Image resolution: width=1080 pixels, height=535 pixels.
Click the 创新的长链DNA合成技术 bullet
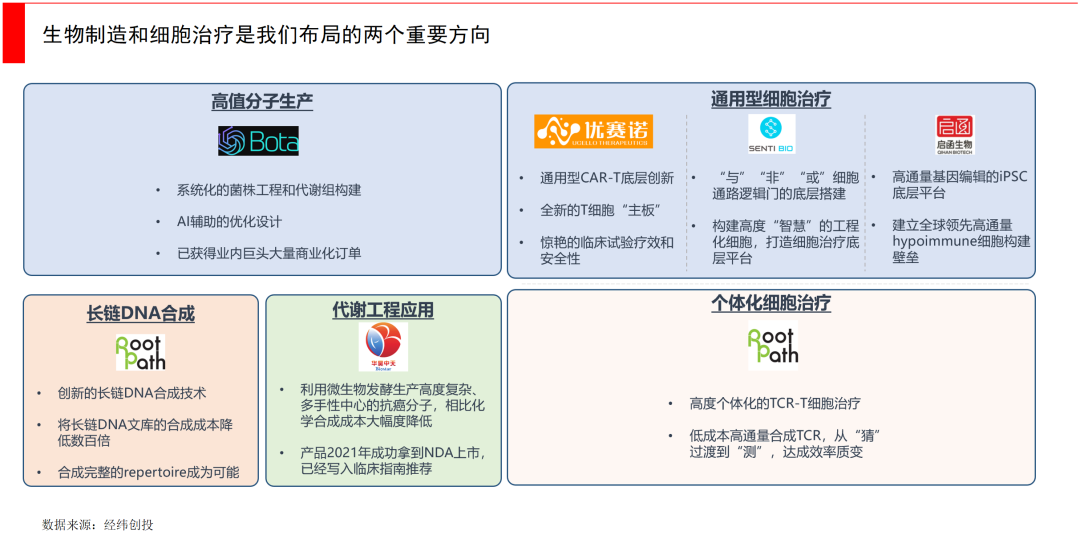point(132,393)
